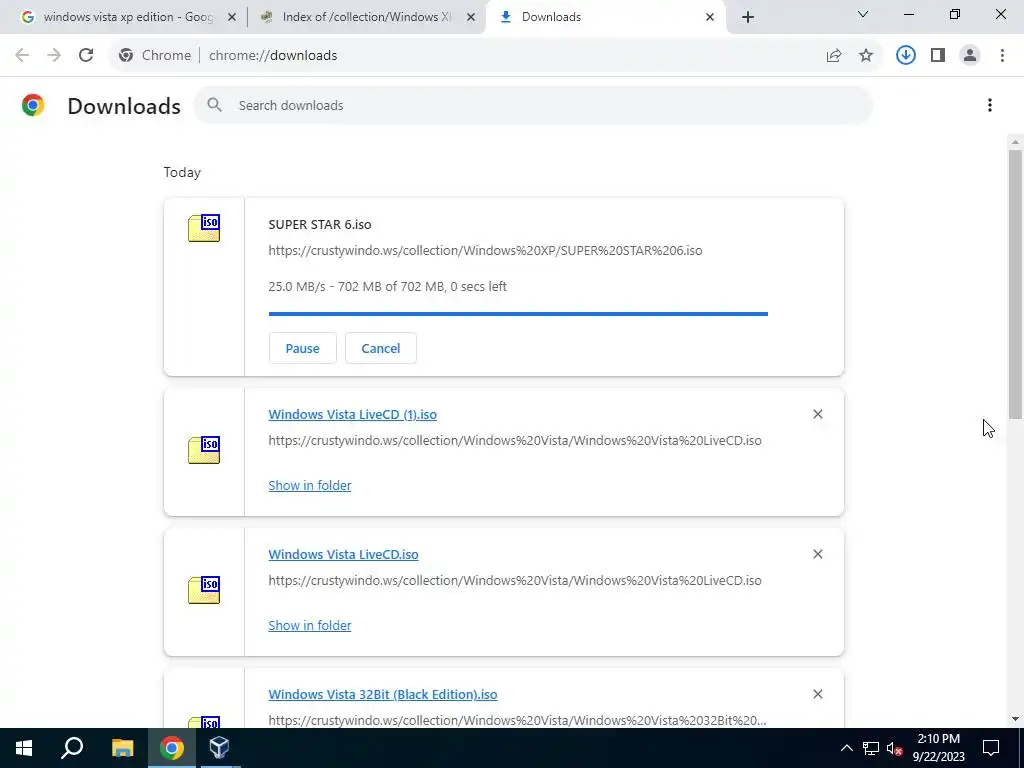
Task: Switch to the Index of /collection/Windows XP tab
Action: point(366,17)
